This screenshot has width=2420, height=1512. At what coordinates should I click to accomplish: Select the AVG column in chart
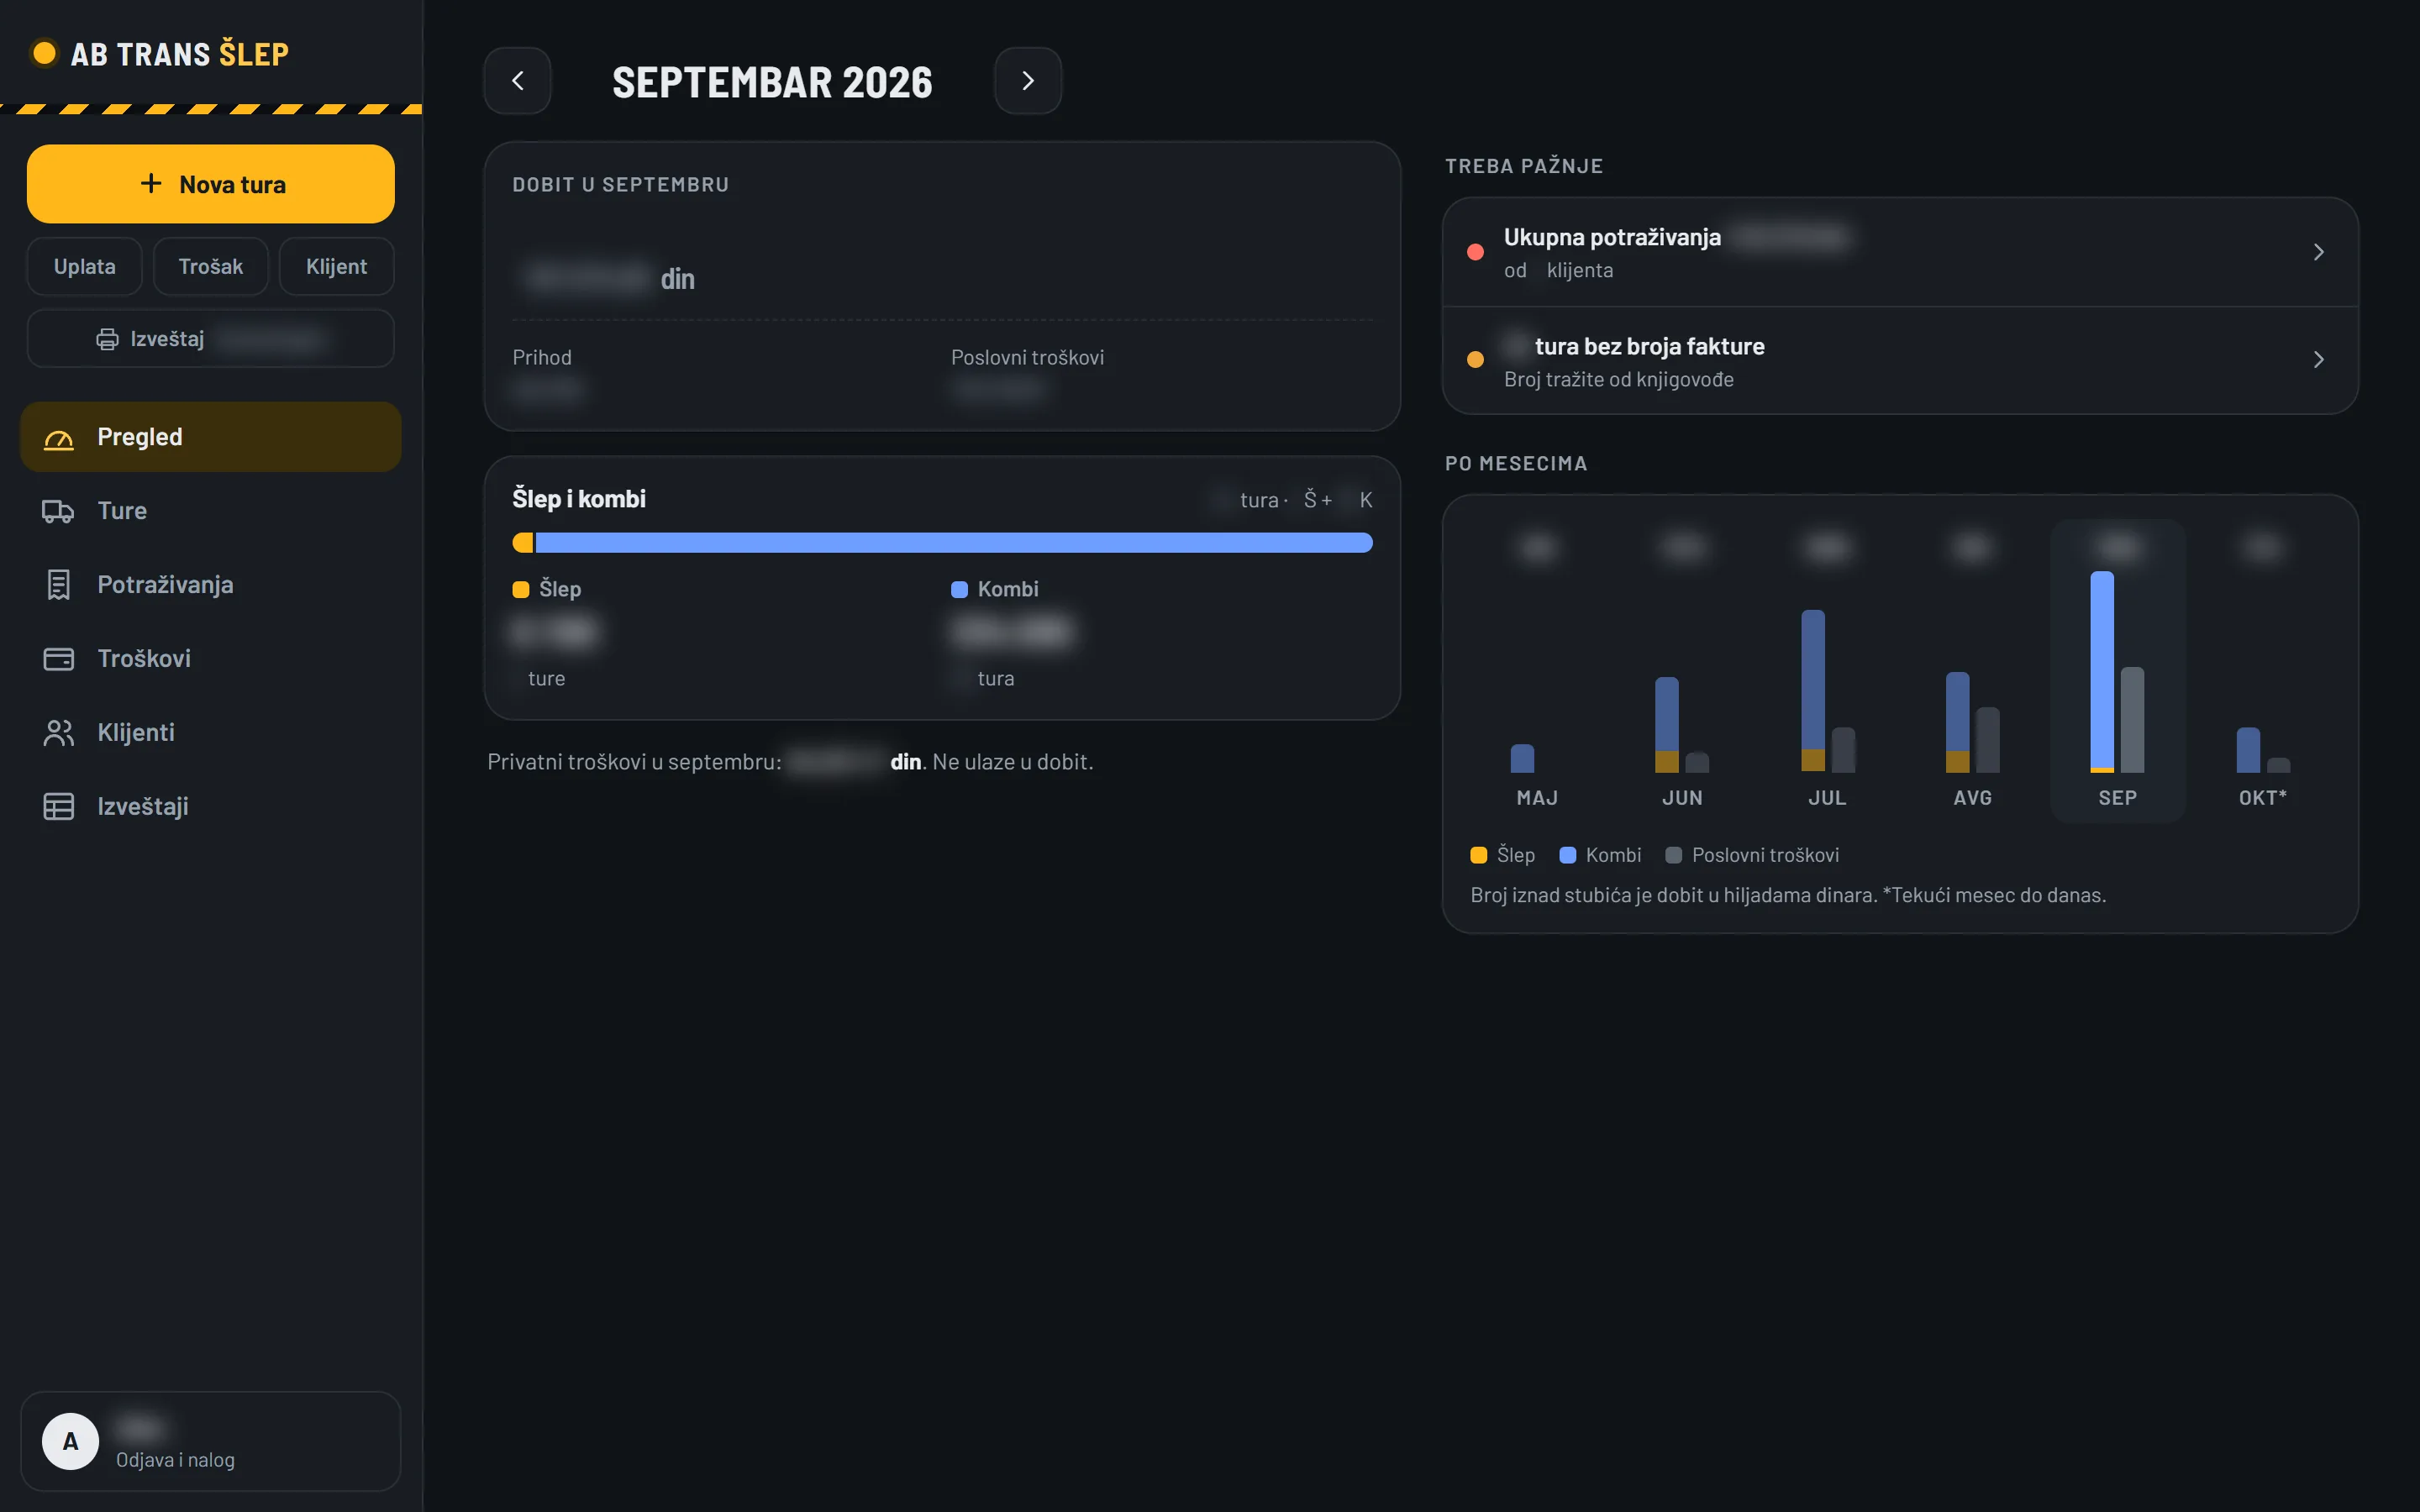[1972, 671]
